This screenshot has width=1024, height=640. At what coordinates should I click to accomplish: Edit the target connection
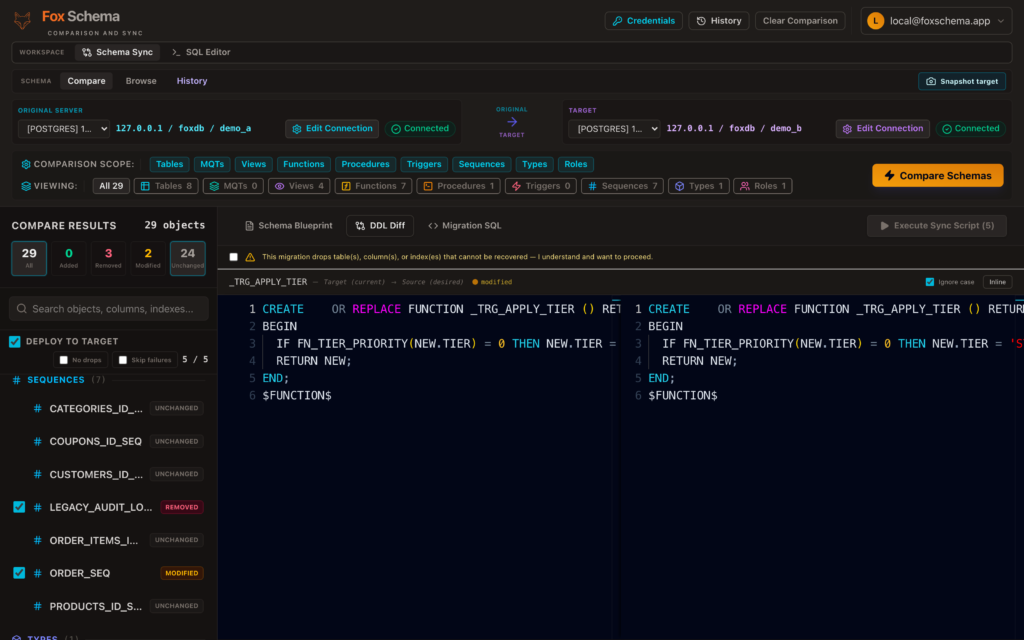coord(882,129)
